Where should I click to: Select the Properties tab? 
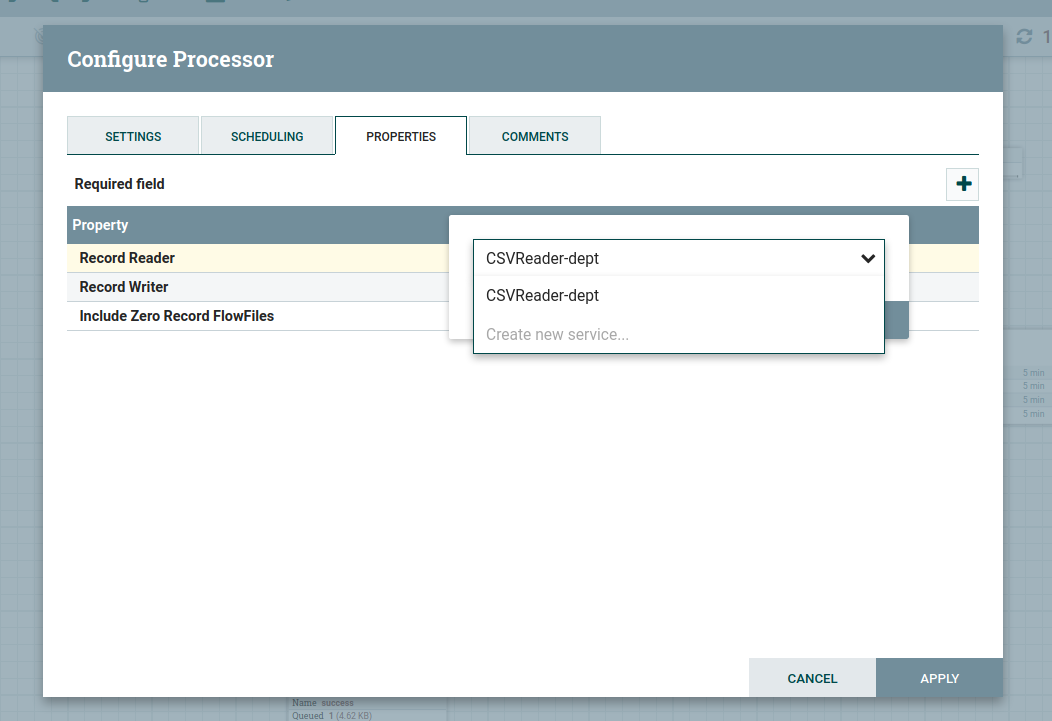click(401, 136)
